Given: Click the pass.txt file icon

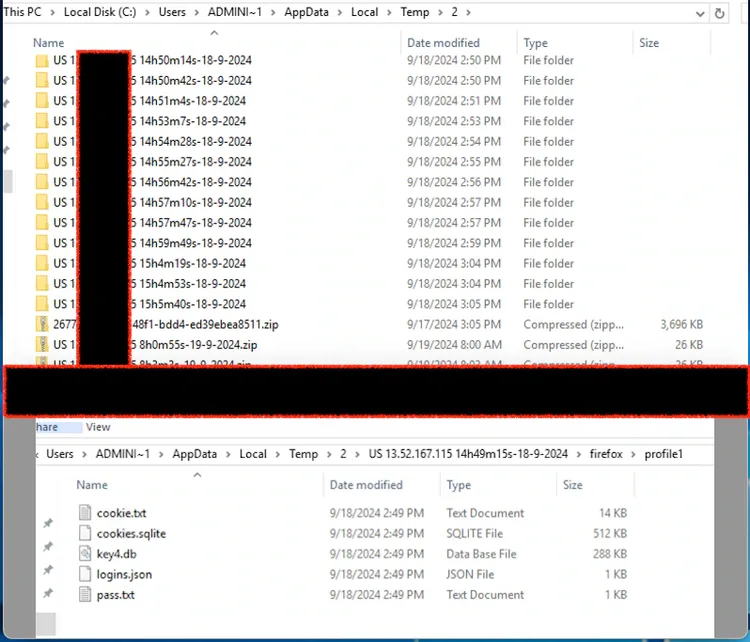Looking at the screenshot, I should (85, 595).
